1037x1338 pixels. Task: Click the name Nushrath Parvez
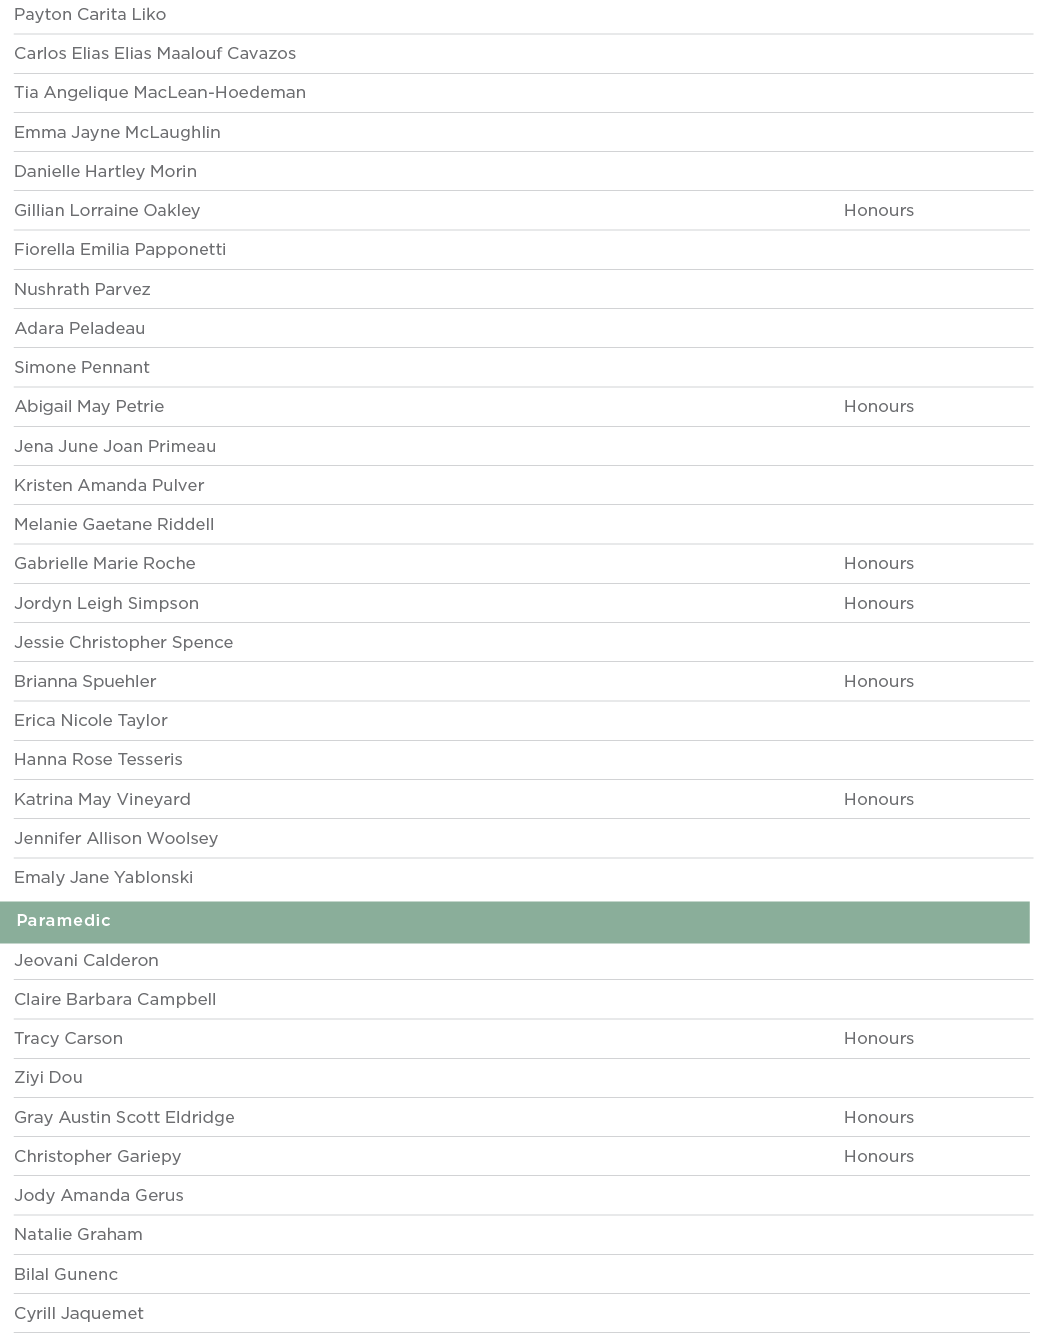[82, 289]
